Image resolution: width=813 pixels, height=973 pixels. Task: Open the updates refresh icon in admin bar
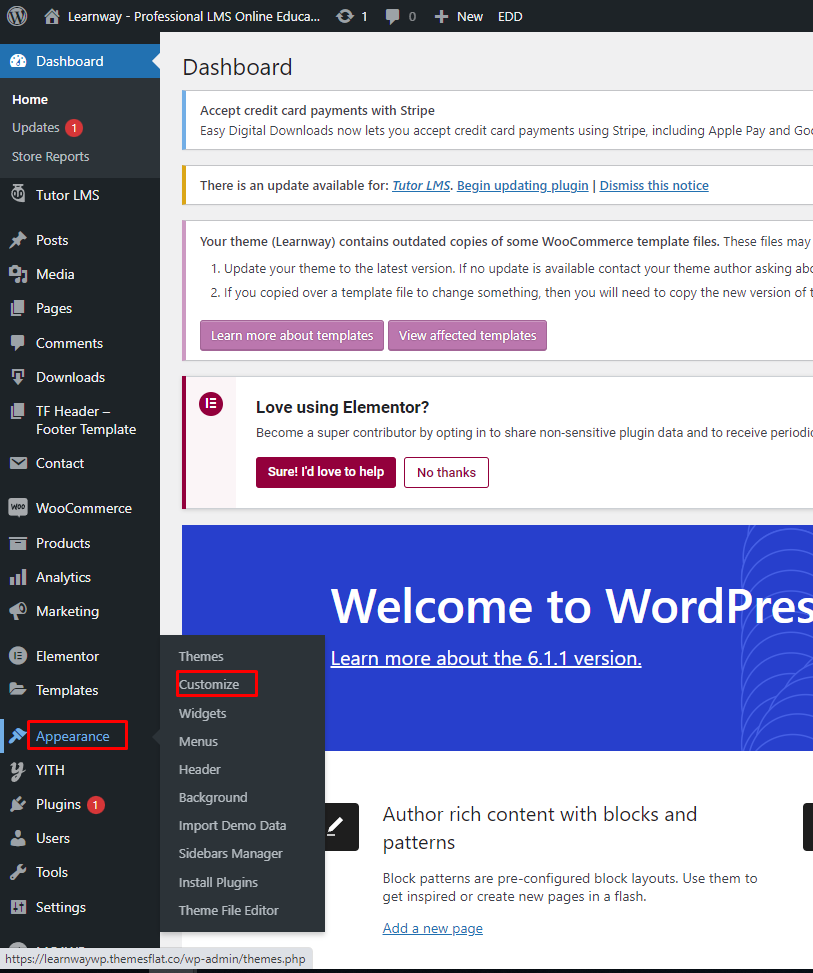[x=344, y=17]
